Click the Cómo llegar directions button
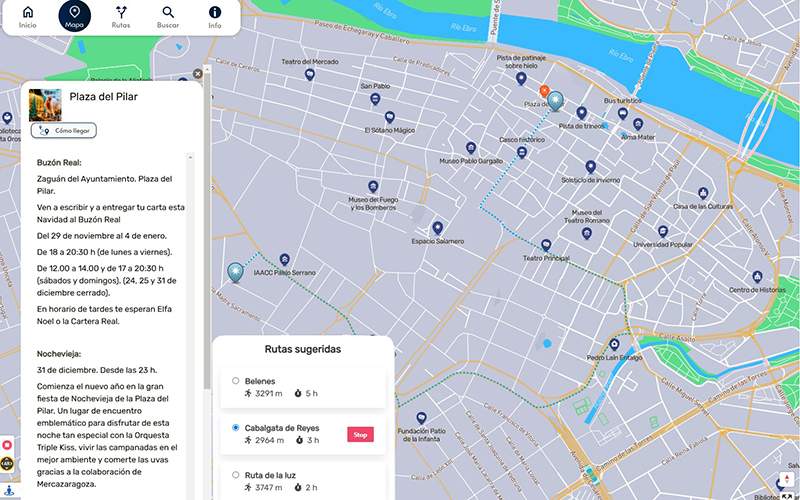The image size is (800, 500). 63,130
